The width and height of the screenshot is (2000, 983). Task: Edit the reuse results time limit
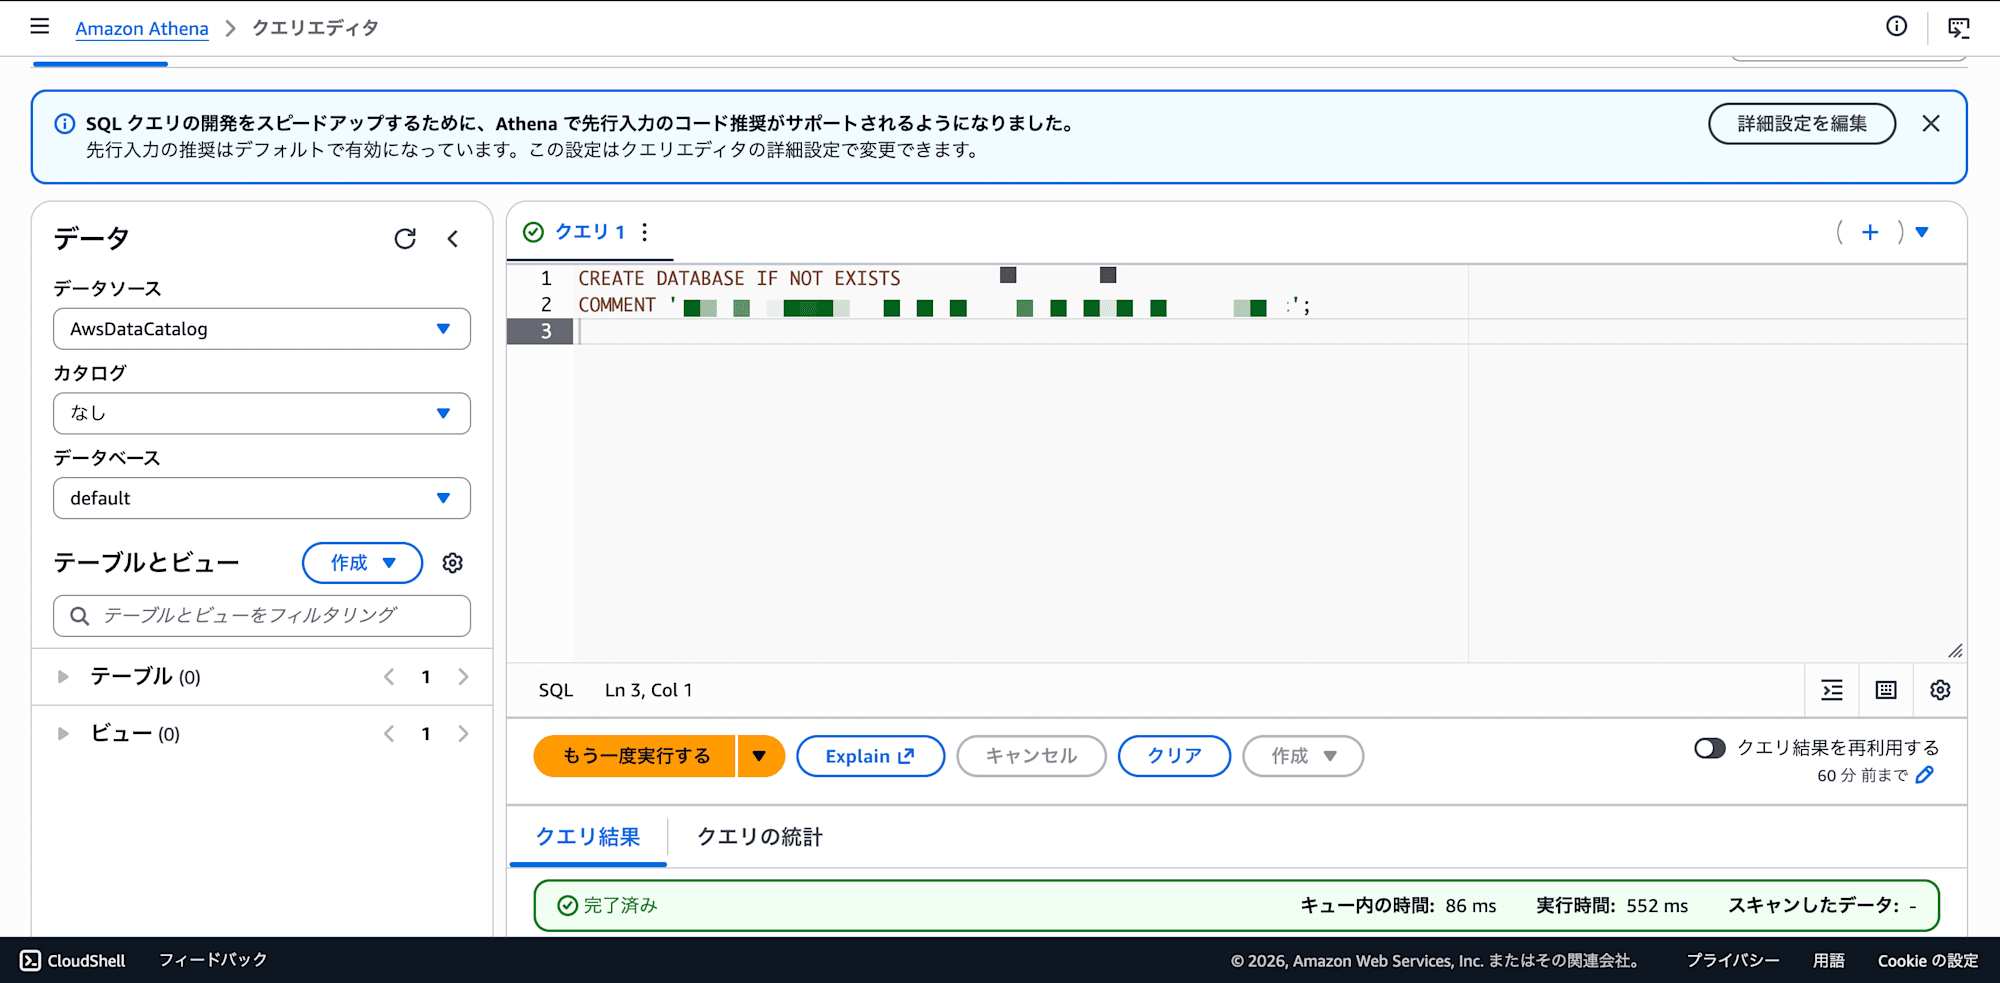click(1925, 775)
